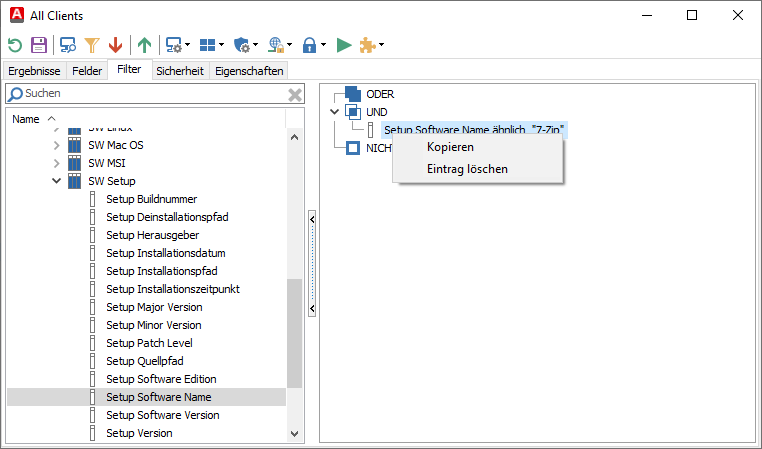This screenshot has width=762, height=449.
Task: Choose Kopieren from the context menu
Action: click(x=450, y=147)
